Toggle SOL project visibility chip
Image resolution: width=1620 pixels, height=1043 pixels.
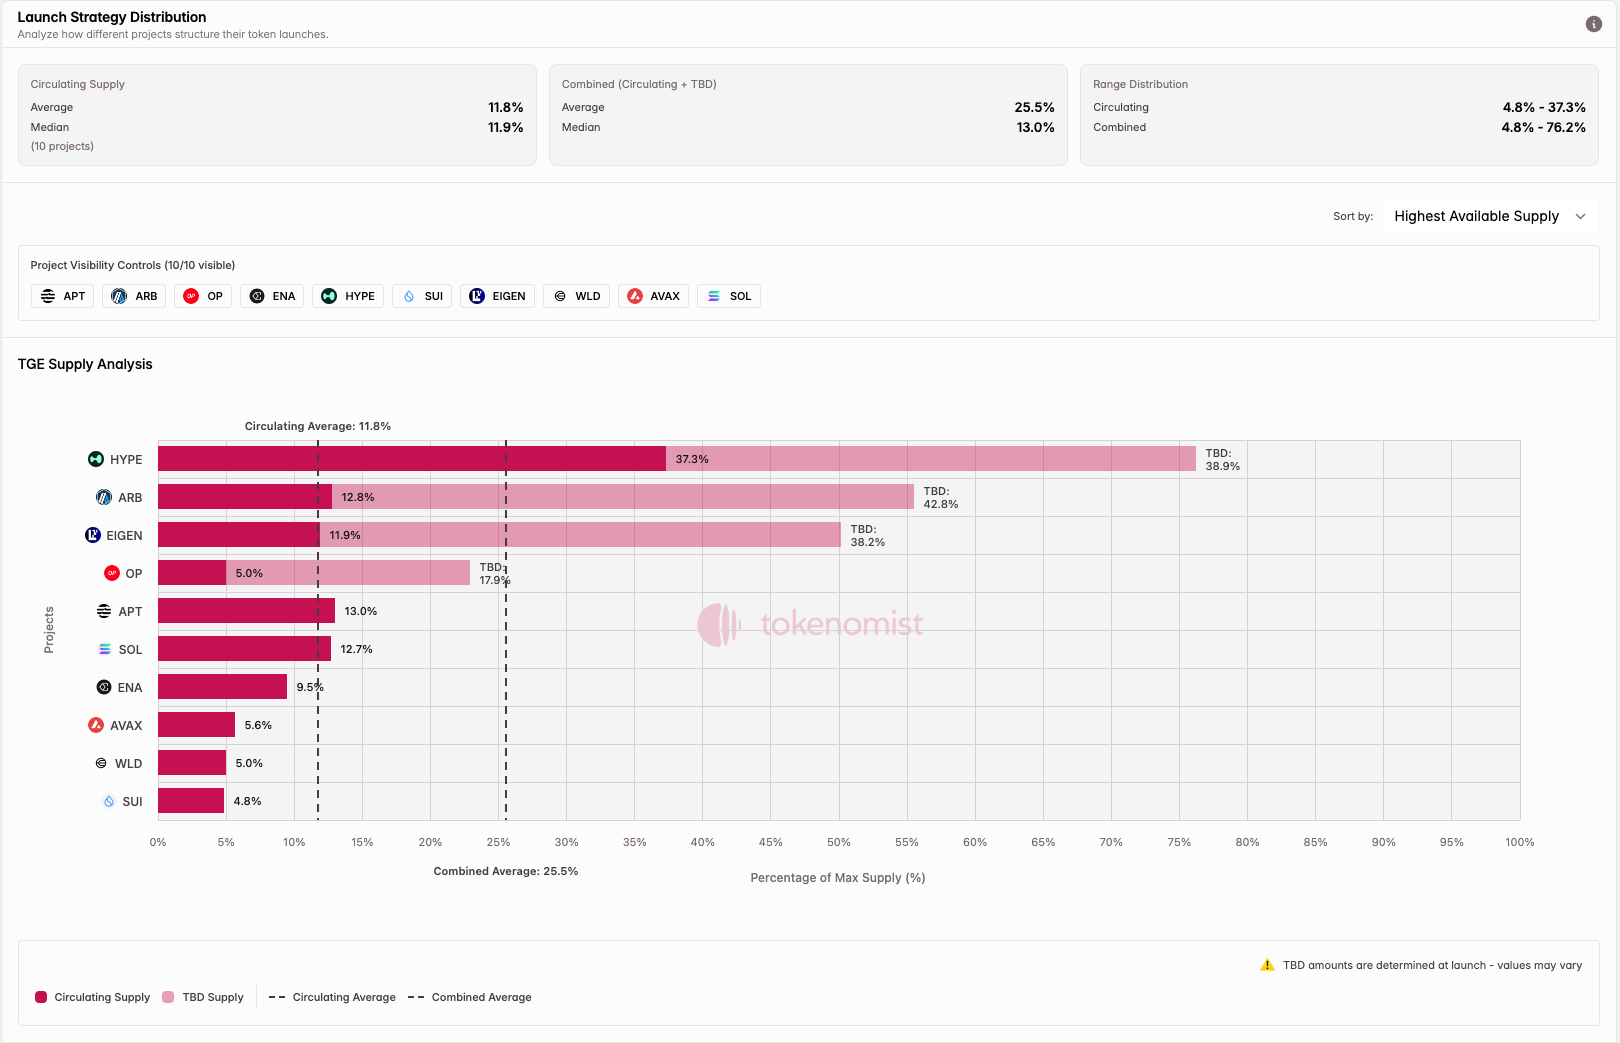tap(728, 296)
